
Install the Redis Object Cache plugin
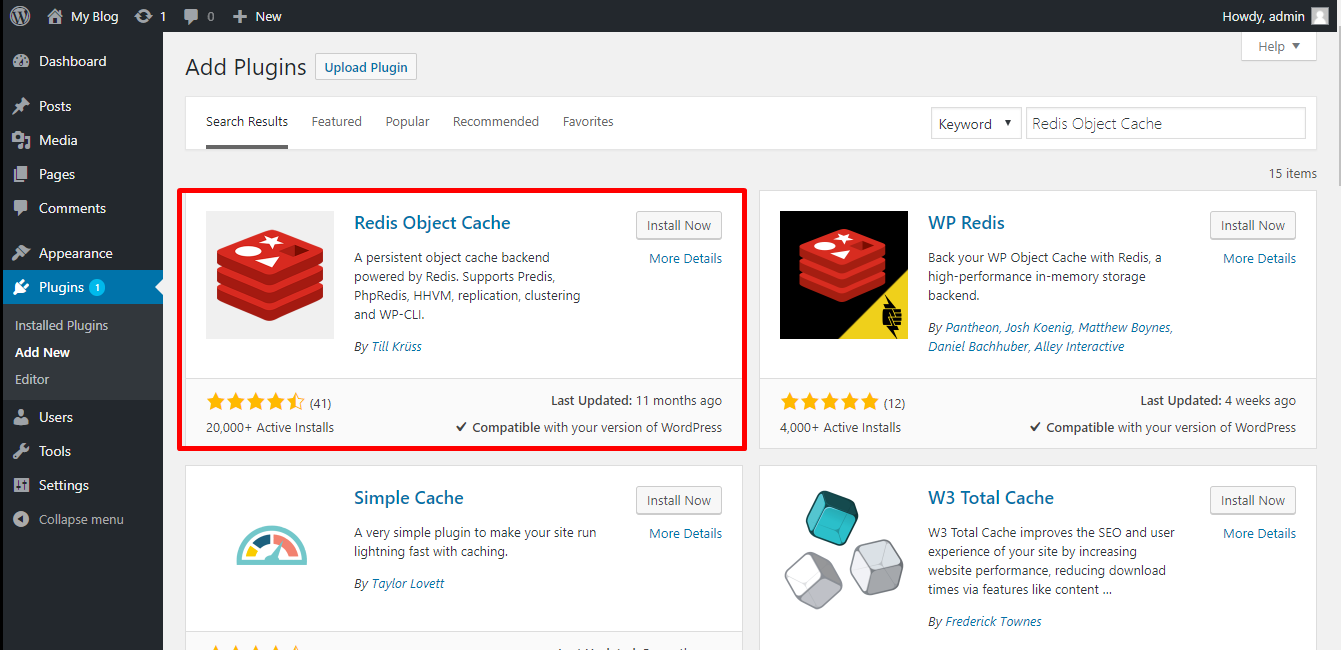click(x=679, y=225)
